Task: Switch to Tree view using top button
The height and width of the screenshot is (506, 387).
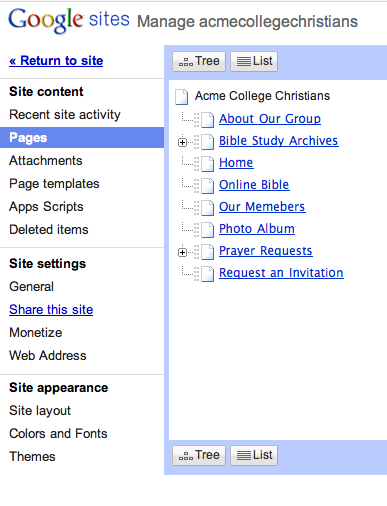Action: (199, 61)
